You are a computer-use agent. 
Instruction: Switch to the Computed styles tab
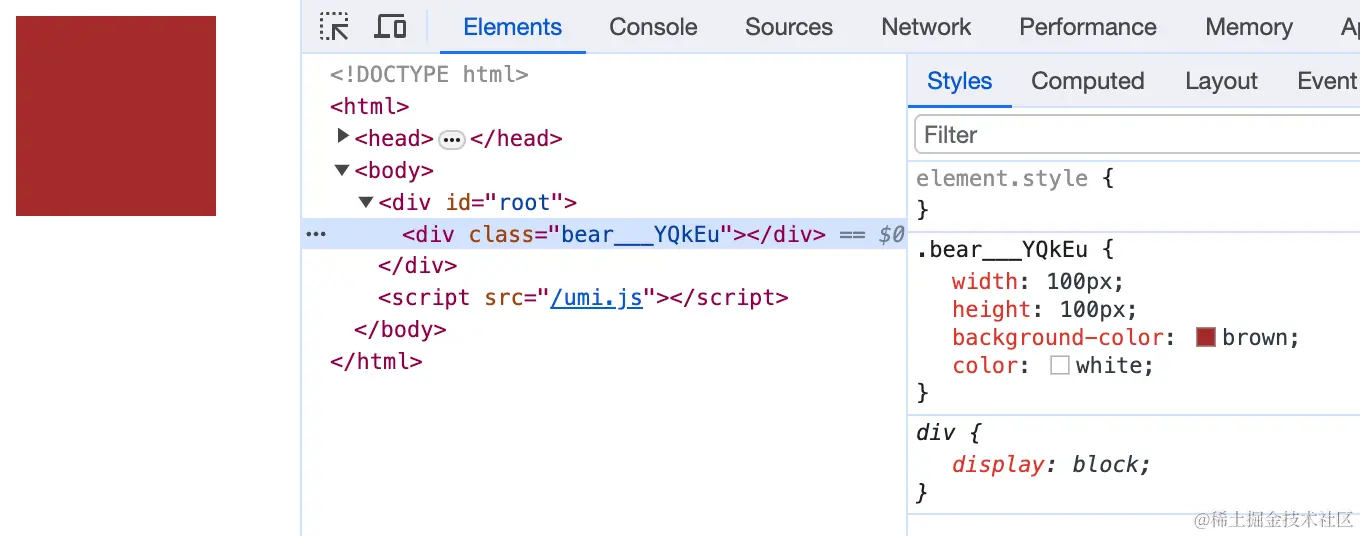1087,81
